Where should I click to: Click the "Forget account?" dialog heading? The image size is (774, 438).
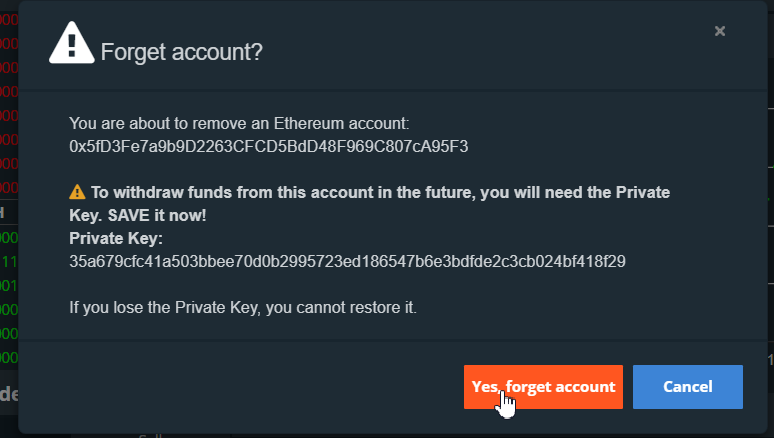182,52
